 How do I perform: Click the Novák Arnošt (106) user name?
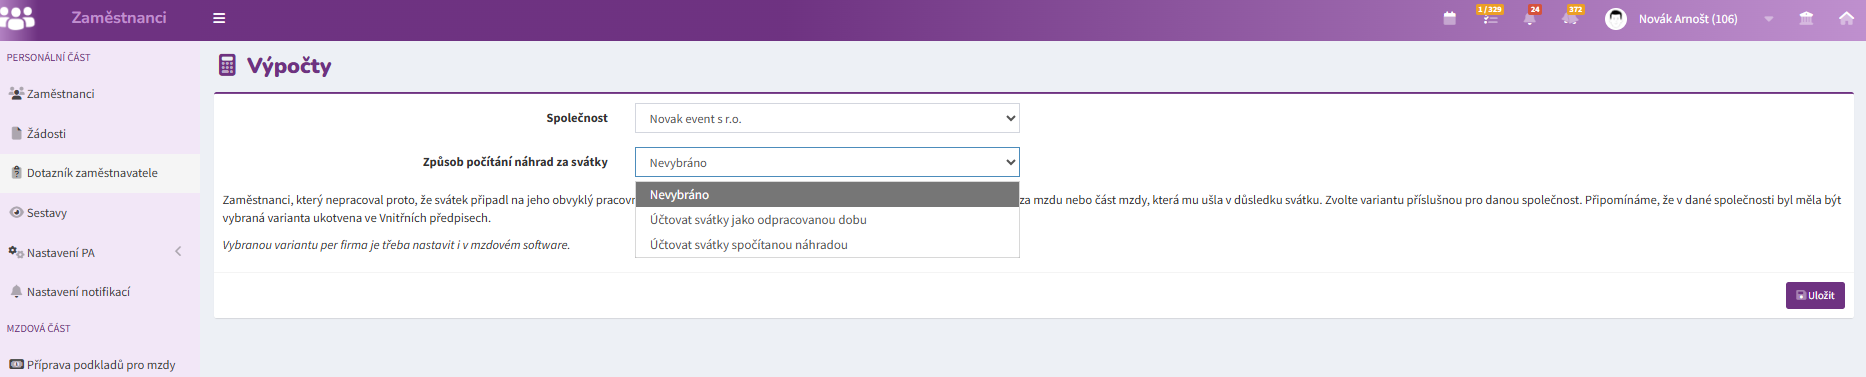point(1688,19)
